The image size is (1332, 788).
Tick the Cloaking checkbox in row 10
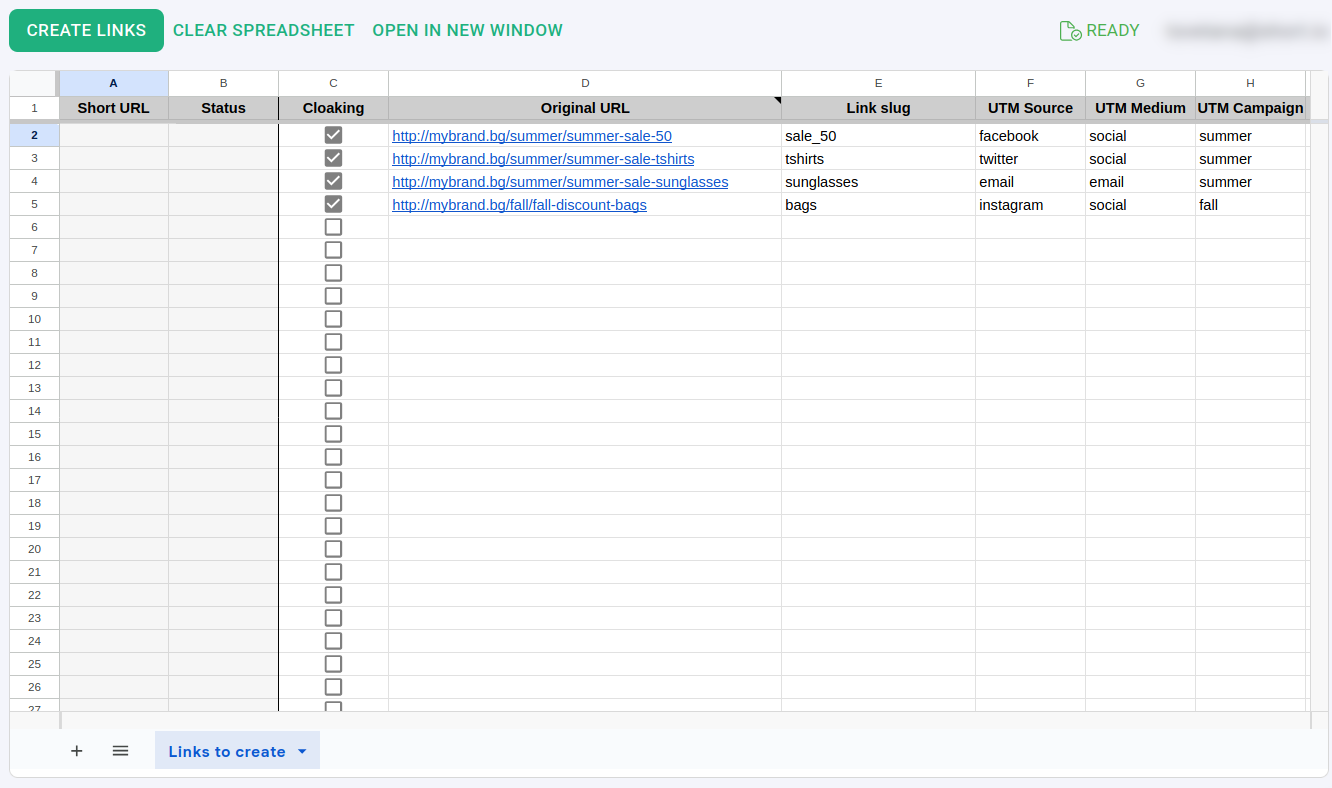(x=333, y=319)
